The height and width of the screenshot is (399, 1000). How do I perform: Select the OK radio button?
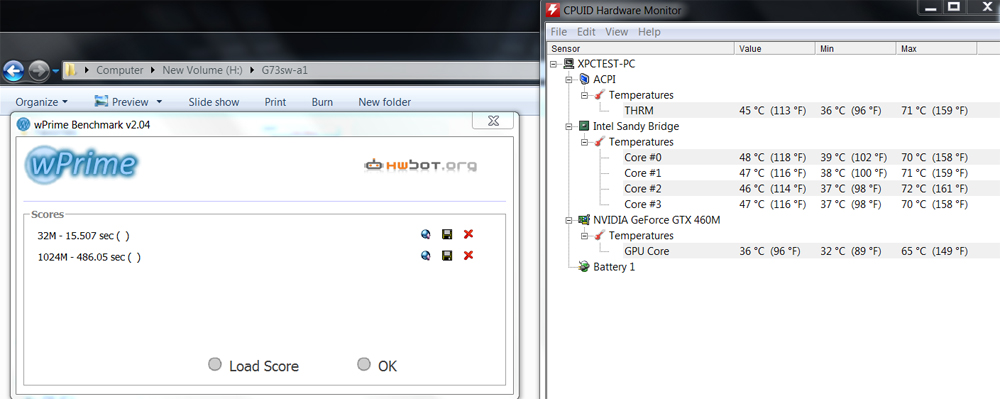click(364, 365)
